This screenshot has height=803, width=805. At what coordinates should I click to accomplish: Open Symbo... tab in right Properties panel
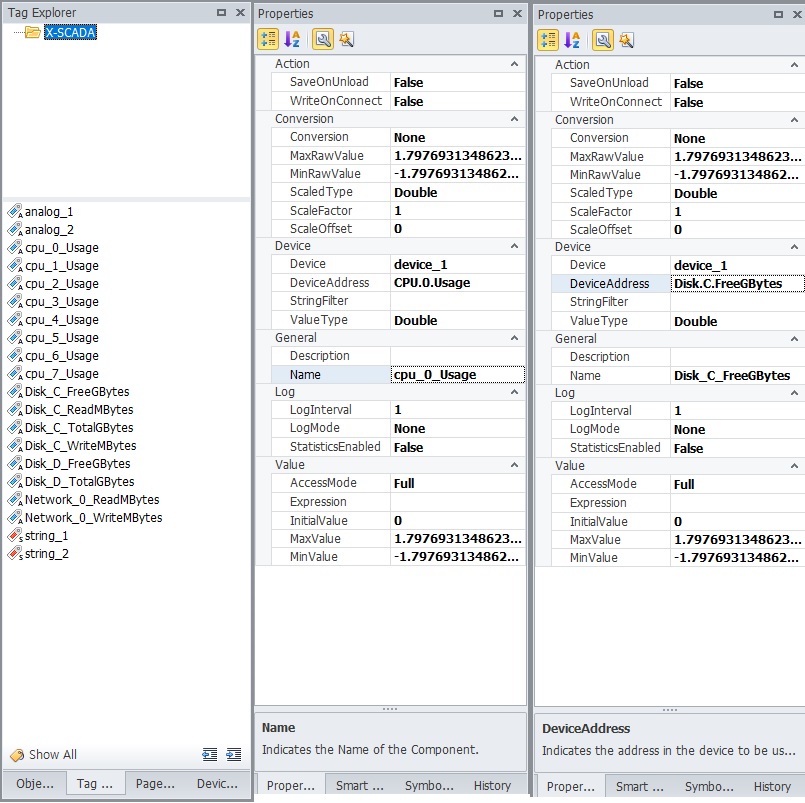point(709,787)
